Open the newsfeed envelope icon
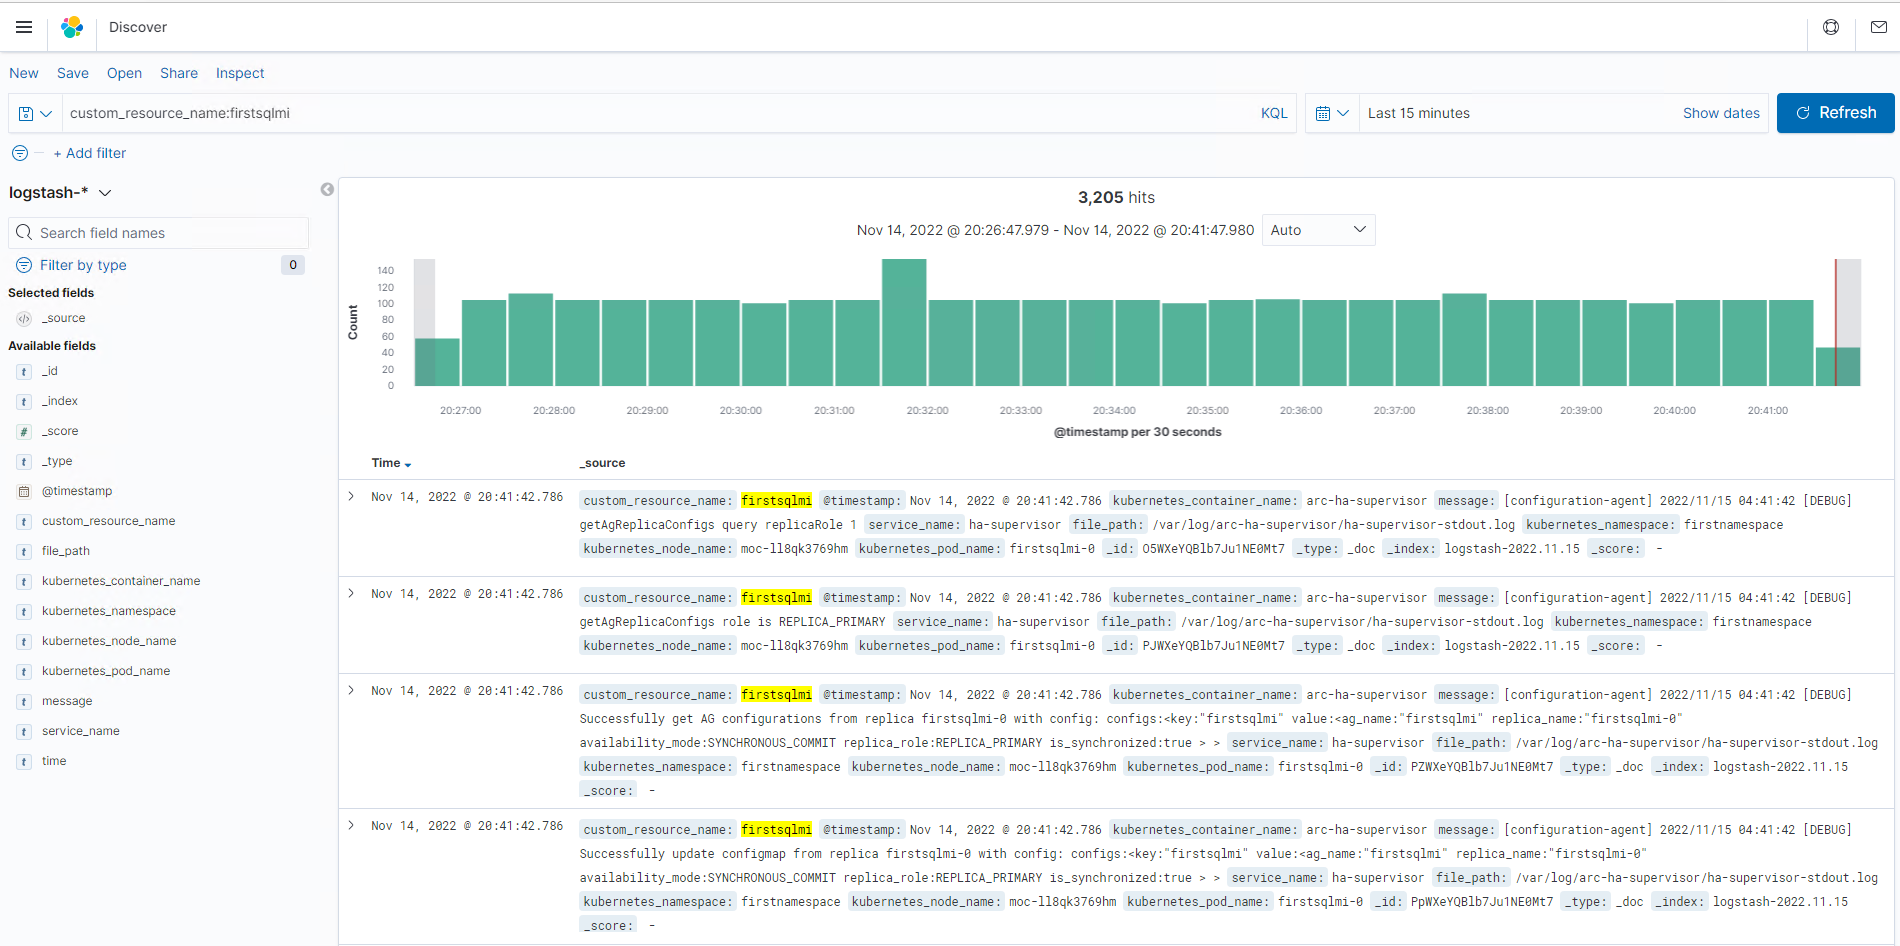This screenshot has width=1900, height=946. [1879, 27]
